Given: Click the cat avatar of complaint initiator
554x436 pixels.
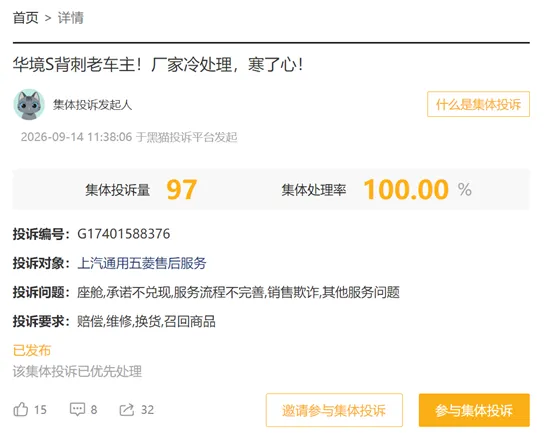Looking at the screenshot, I should pyautogui.click(x=29, y=105).
